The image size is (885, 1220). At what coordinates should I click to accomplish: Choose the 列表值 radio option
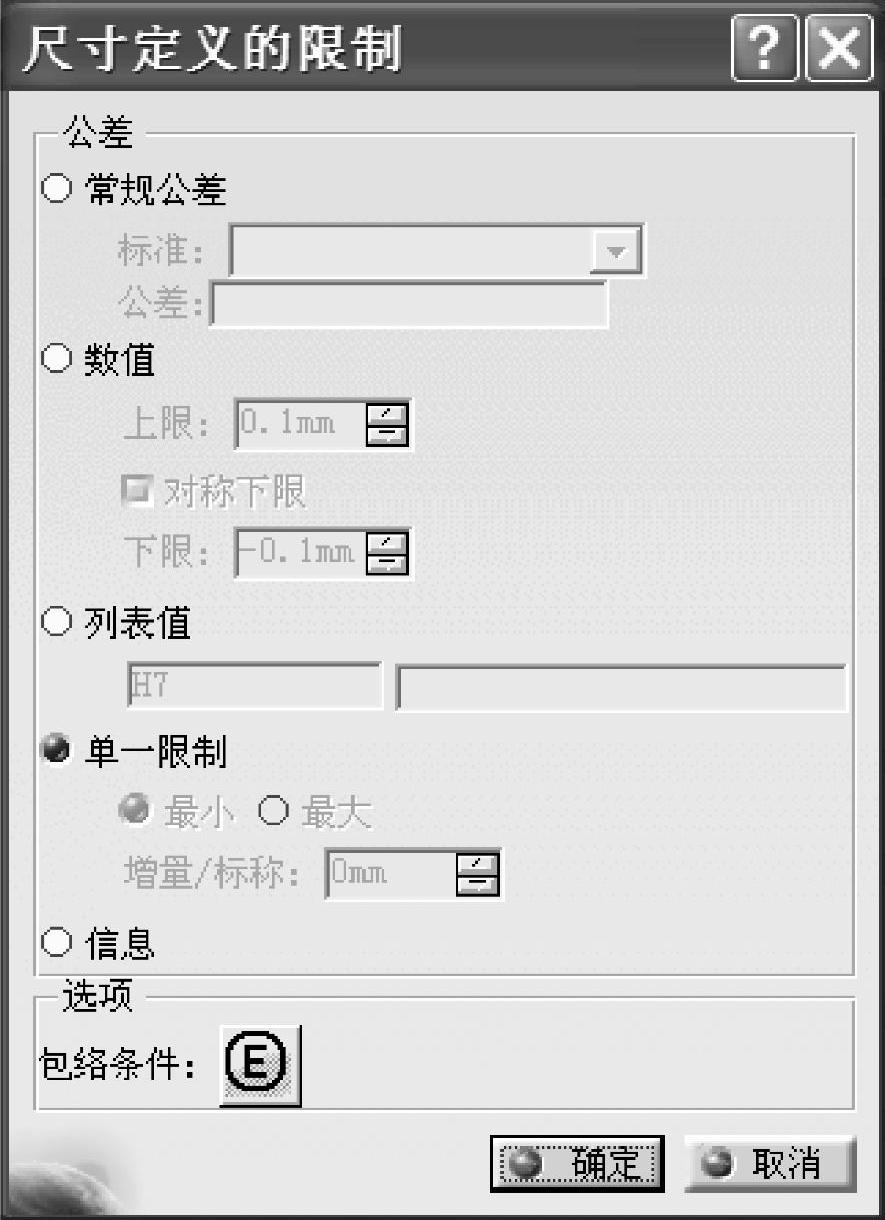tap(57, 623)
